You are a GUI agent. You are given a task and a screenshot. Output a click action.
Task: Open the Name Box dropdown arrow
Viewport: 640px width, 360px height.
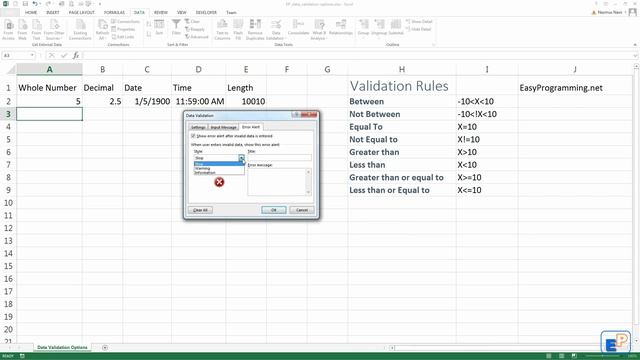[32, 55]
